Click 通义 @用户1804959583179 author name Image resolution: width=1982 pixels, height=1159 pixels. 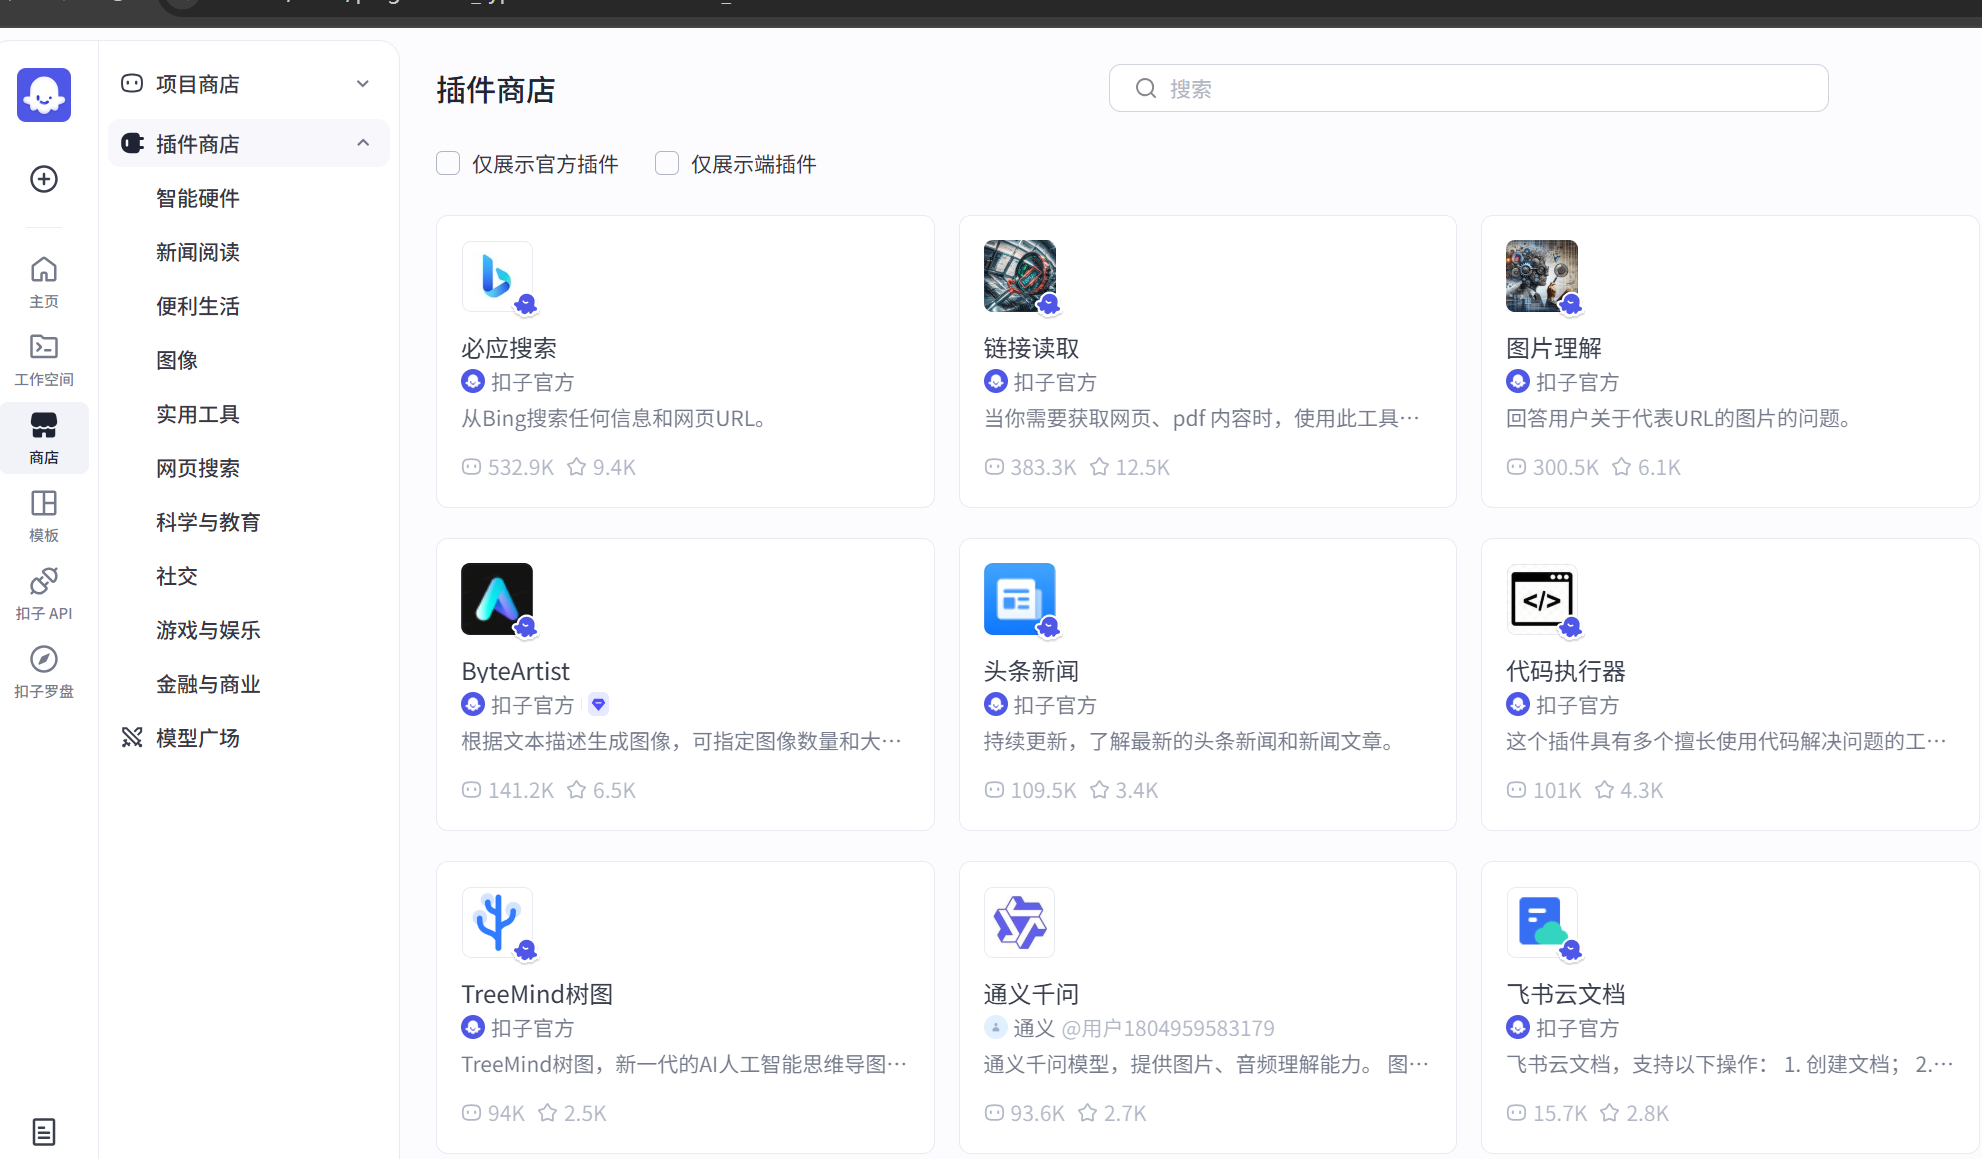1144,1028
